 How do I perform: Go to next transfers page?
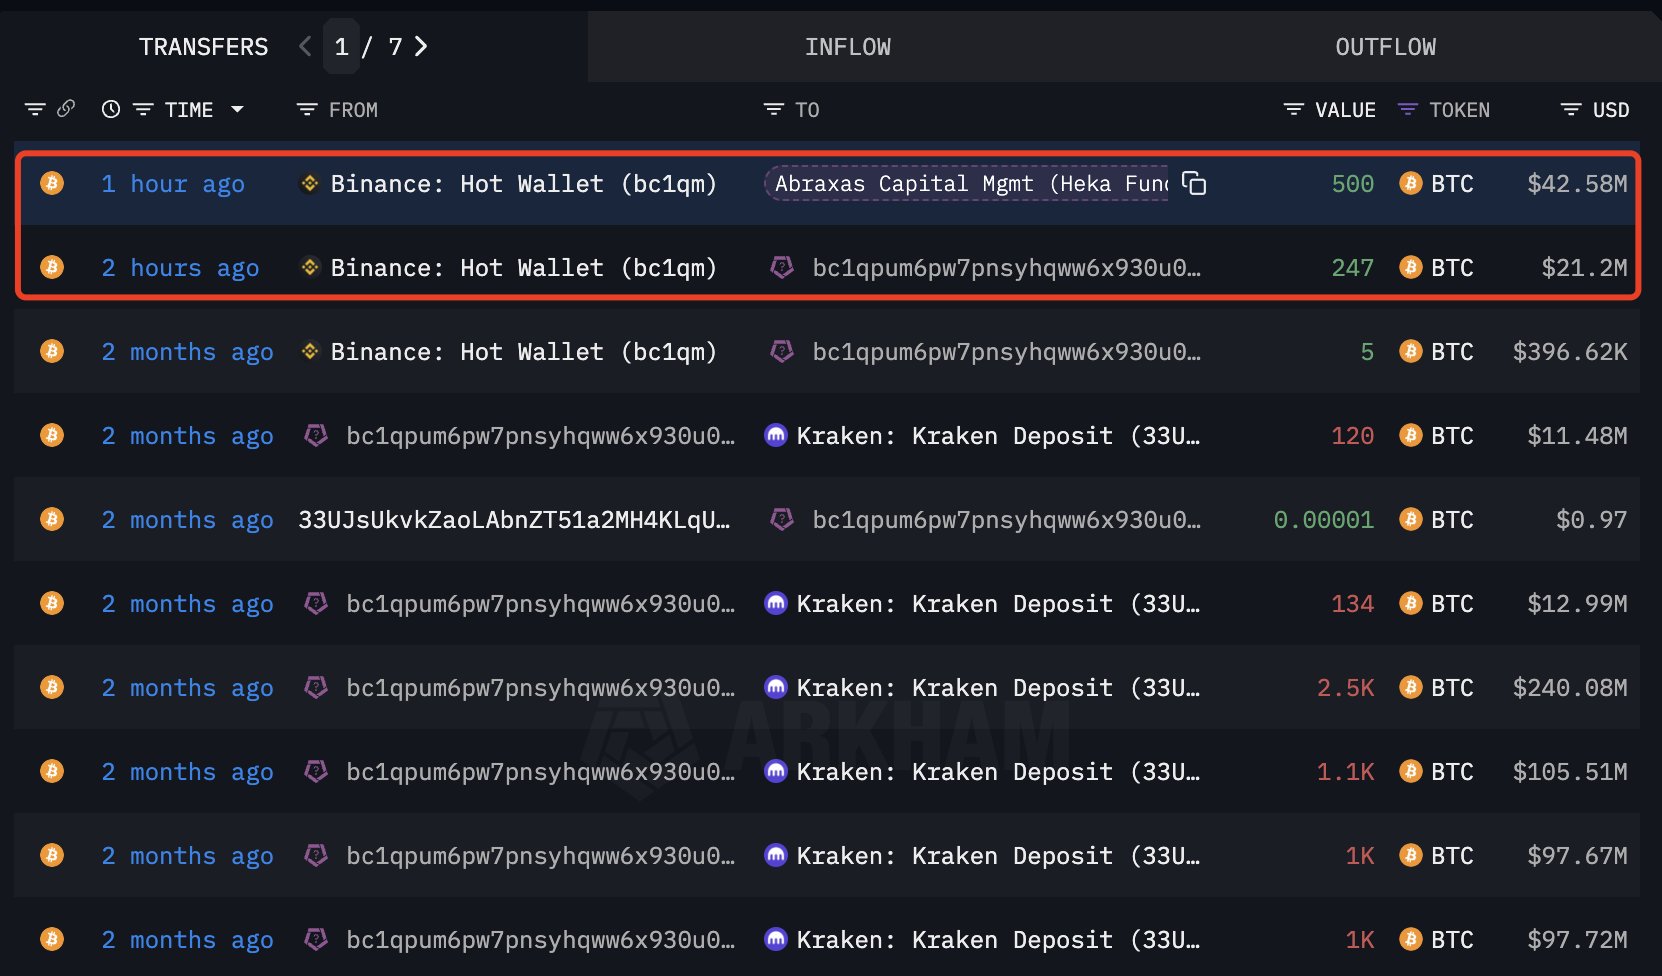[421, 46]
